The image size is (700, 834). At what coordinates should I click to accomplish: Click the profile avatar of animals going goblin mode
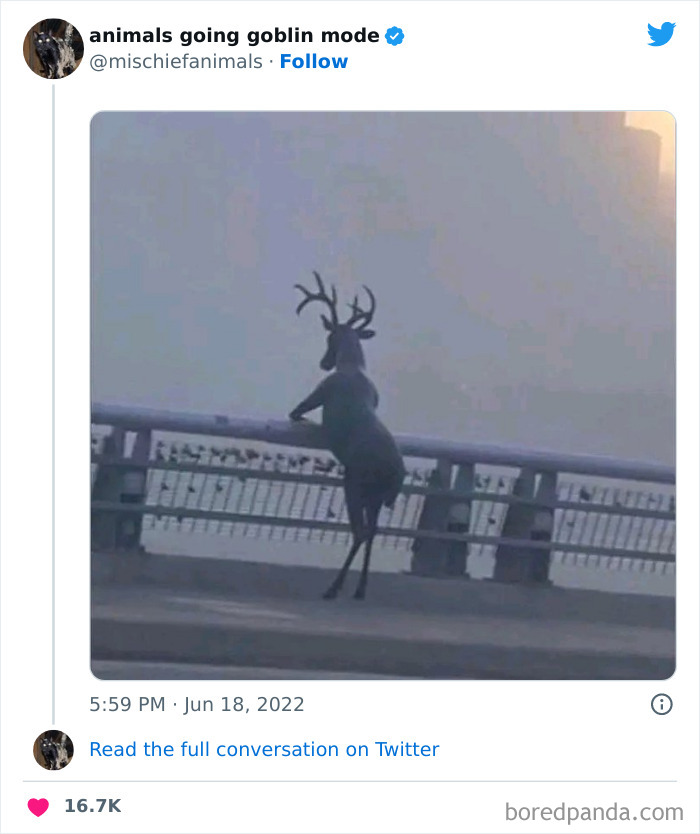[53, 48]
